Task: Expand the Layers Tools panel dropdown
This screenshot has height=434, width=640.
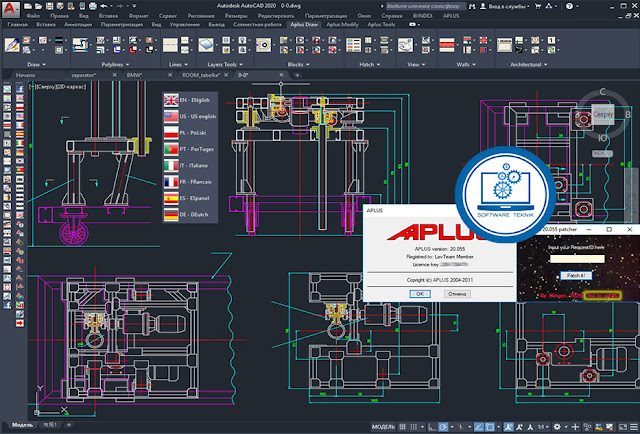Action: tap(225, 65)
